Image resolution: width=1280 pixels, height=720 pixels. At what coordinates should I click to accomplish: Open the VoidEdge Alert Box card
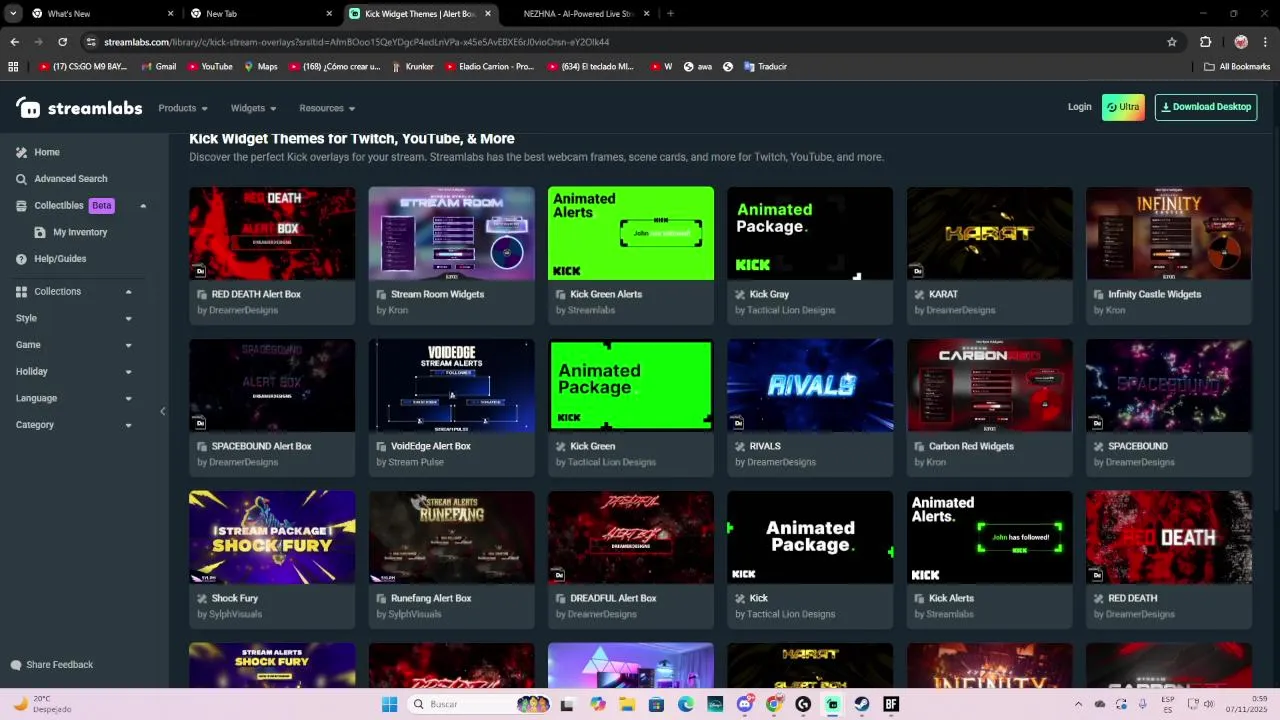click(451, 407)
